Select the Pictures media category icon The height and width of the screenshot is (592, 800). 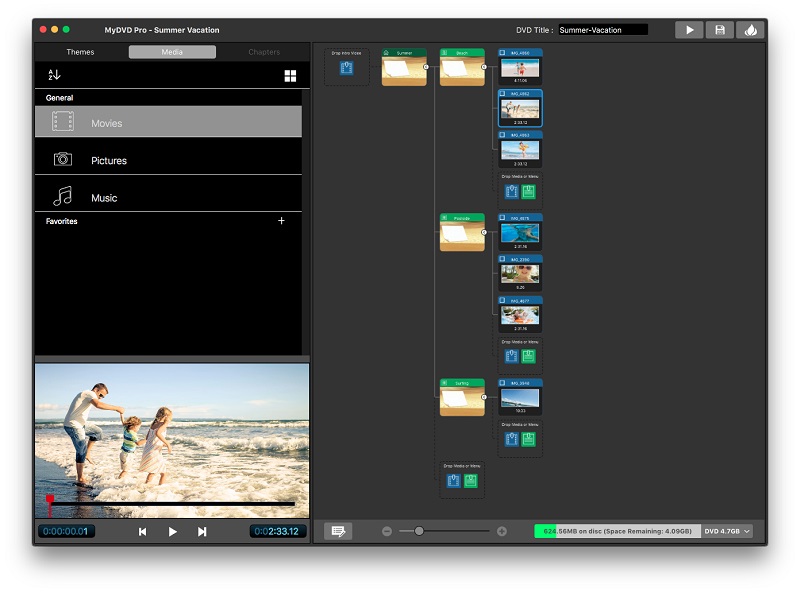tap(64, 160)
